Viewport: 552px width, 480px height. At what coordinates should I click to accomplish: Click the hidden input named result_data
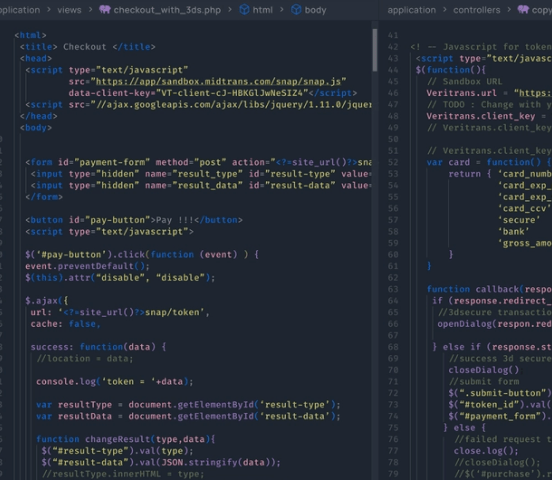pyautogui.click(x=201, y=186)
